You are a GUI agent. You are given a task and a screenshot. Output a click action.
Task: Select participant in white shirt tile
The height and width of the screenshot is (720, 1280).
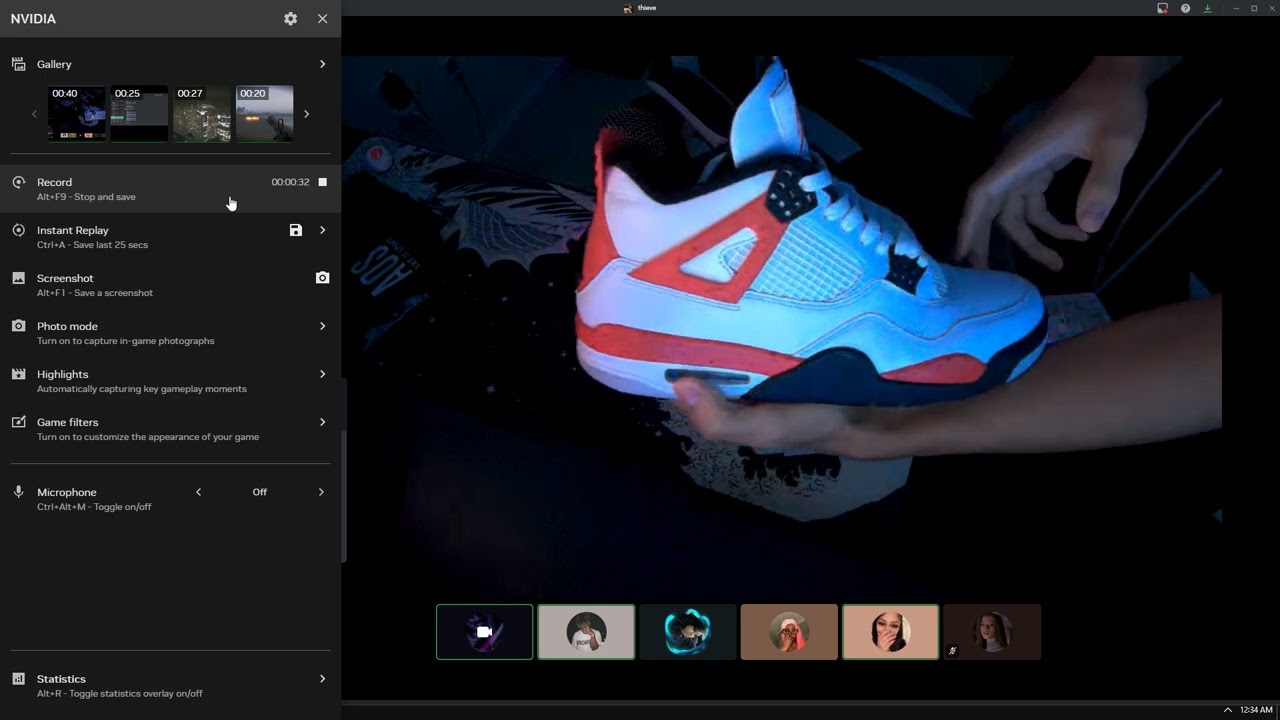click(x=586, y=632)
